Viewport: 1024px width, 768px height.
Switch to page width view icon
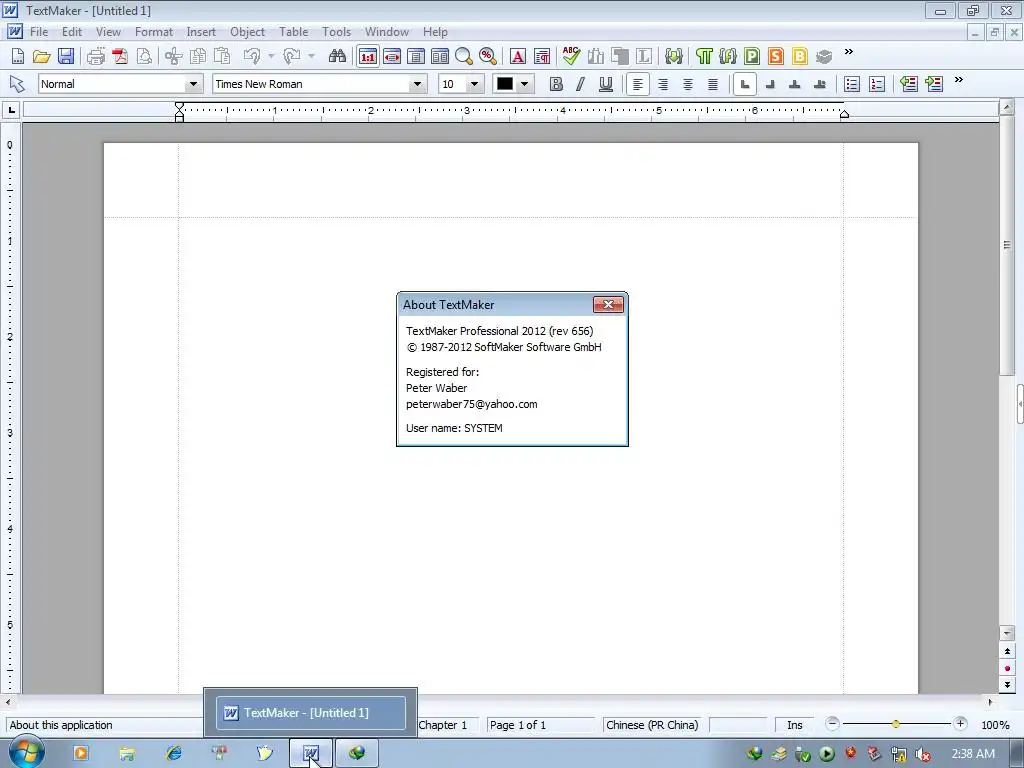click(392, 56)
